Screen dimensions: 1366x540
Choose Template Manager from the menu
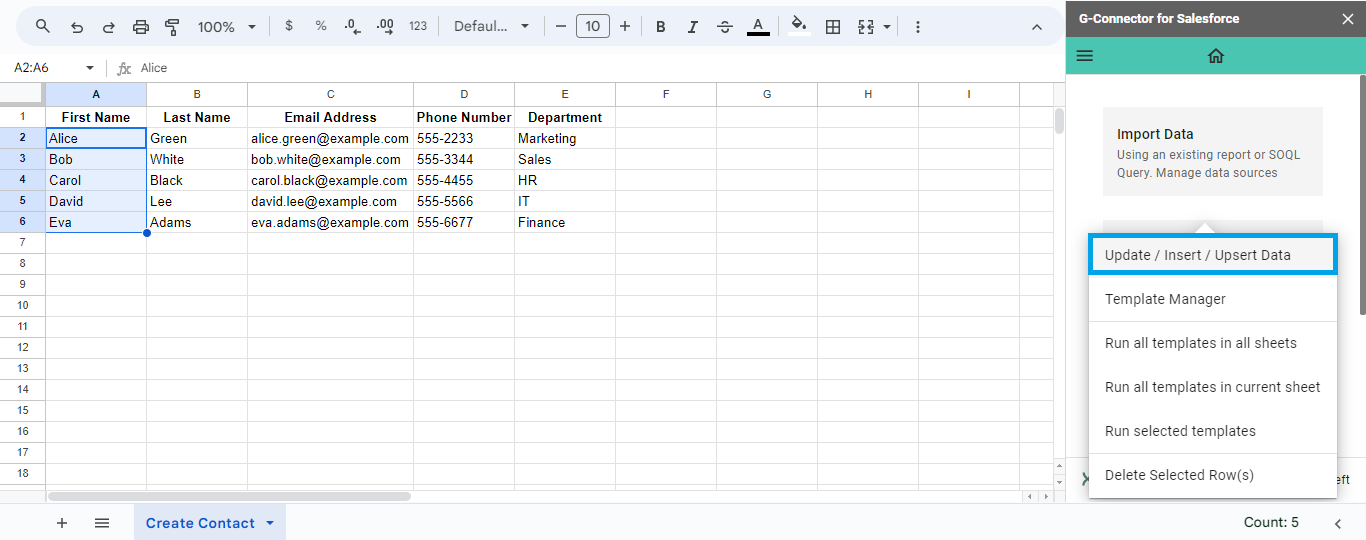[x=1165, y=299]
